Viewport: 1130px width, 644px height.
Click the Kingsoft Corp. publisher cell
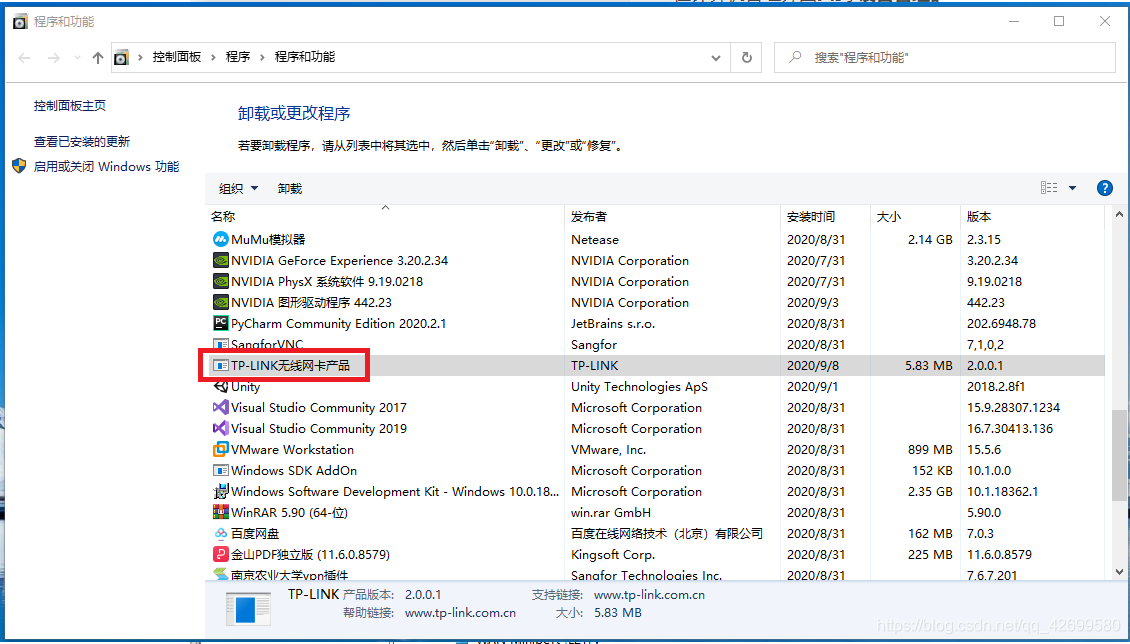[613, 555]
